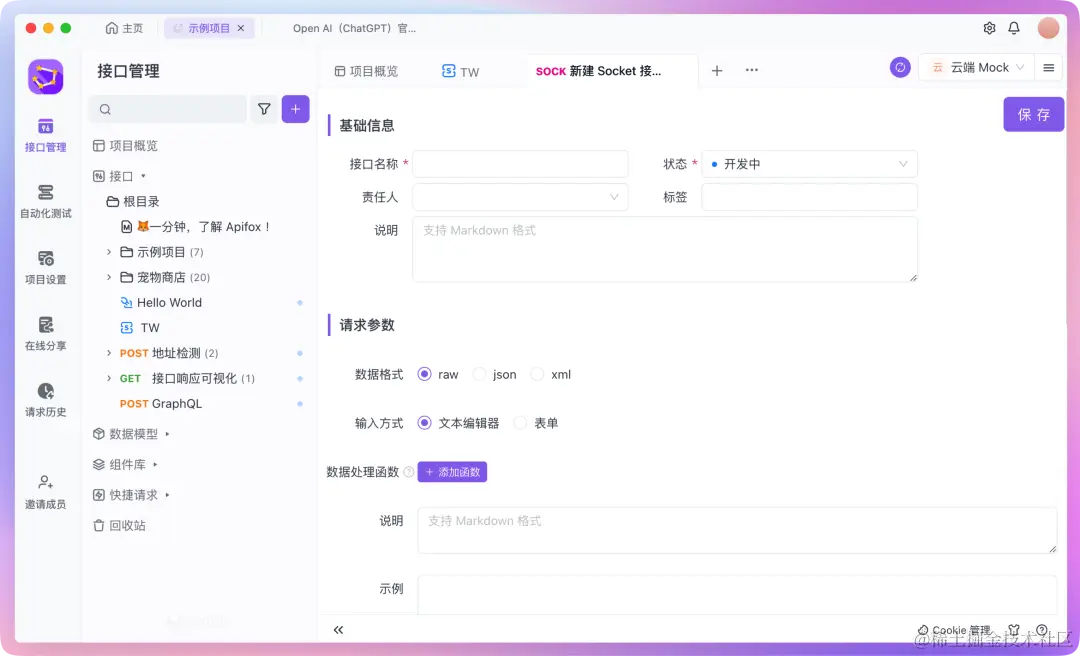Image resolution: width=1080 pixels, height=656 pixels.
Task: Open the 责任人 dropdown
Action: pyautogui.click(x=520, y=198)
